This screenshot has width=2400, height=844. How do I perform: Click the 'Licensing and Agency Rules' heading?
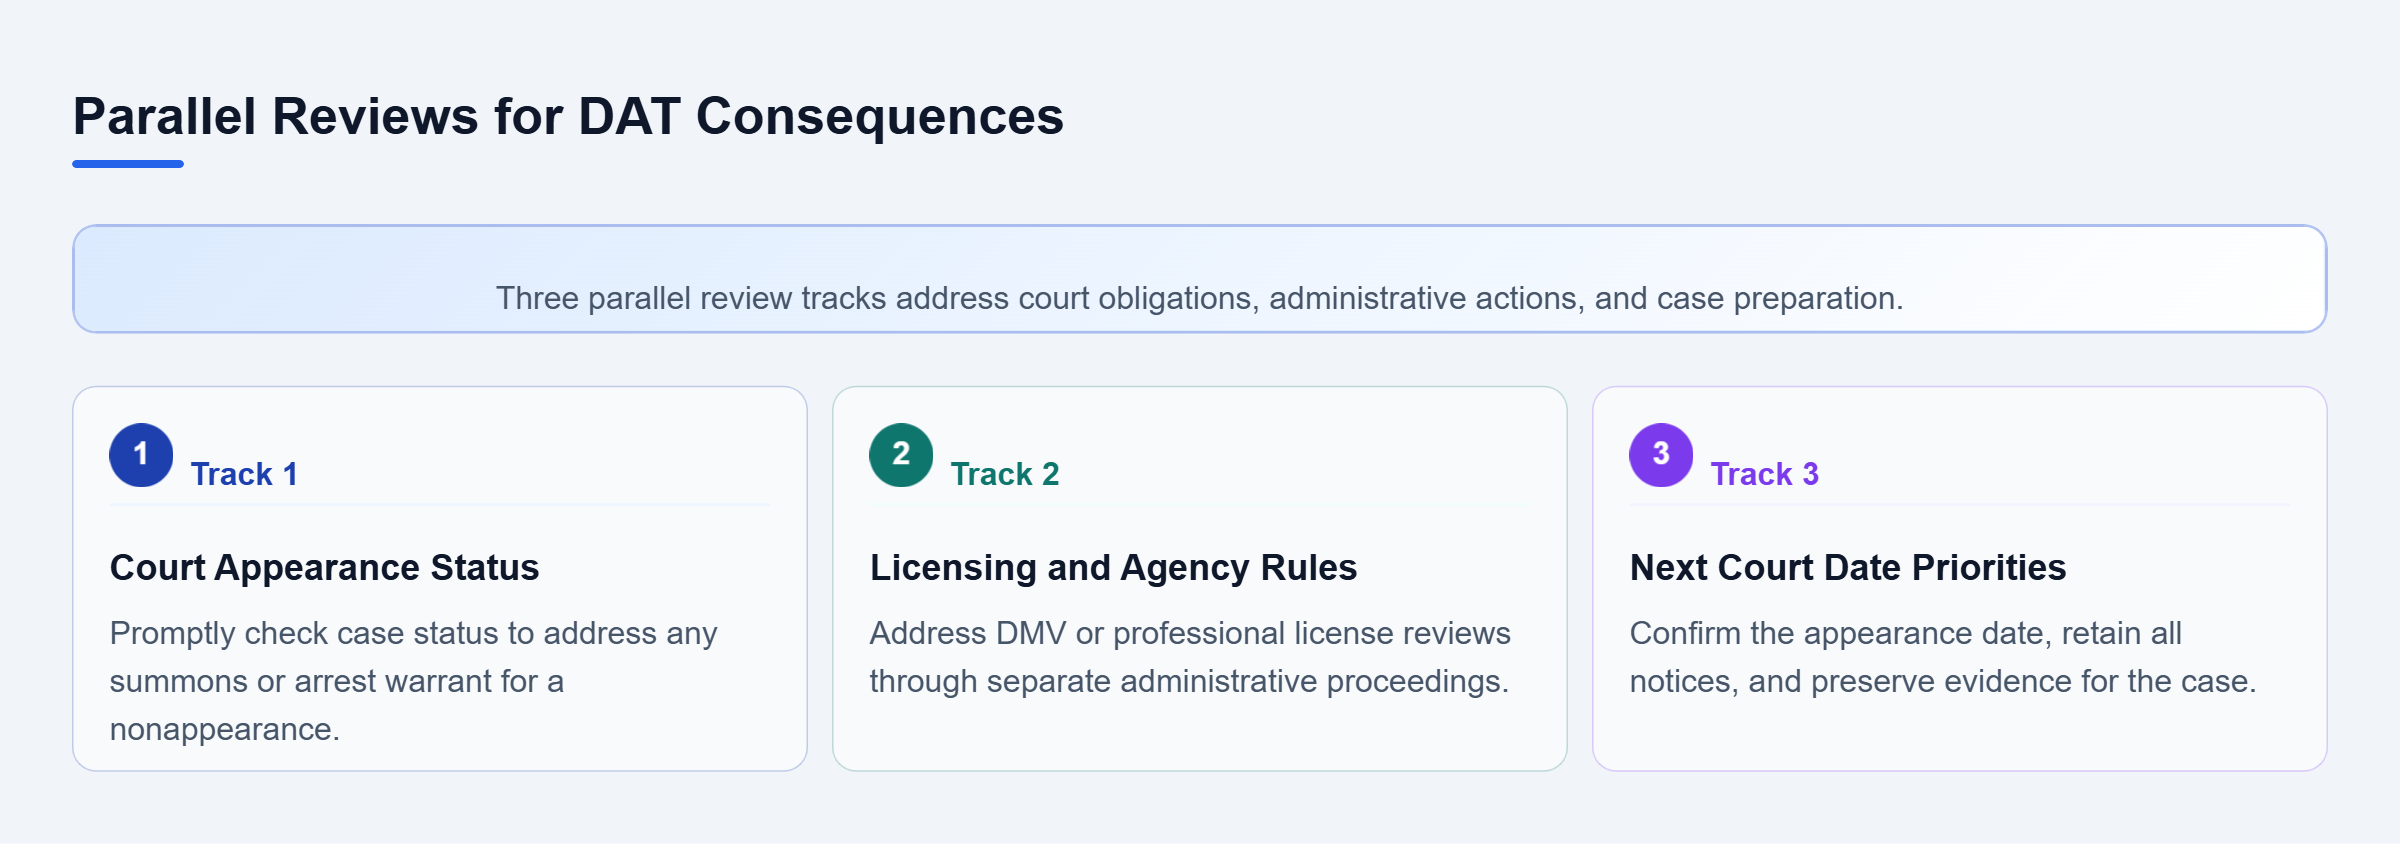click(x=1113, y=567)
